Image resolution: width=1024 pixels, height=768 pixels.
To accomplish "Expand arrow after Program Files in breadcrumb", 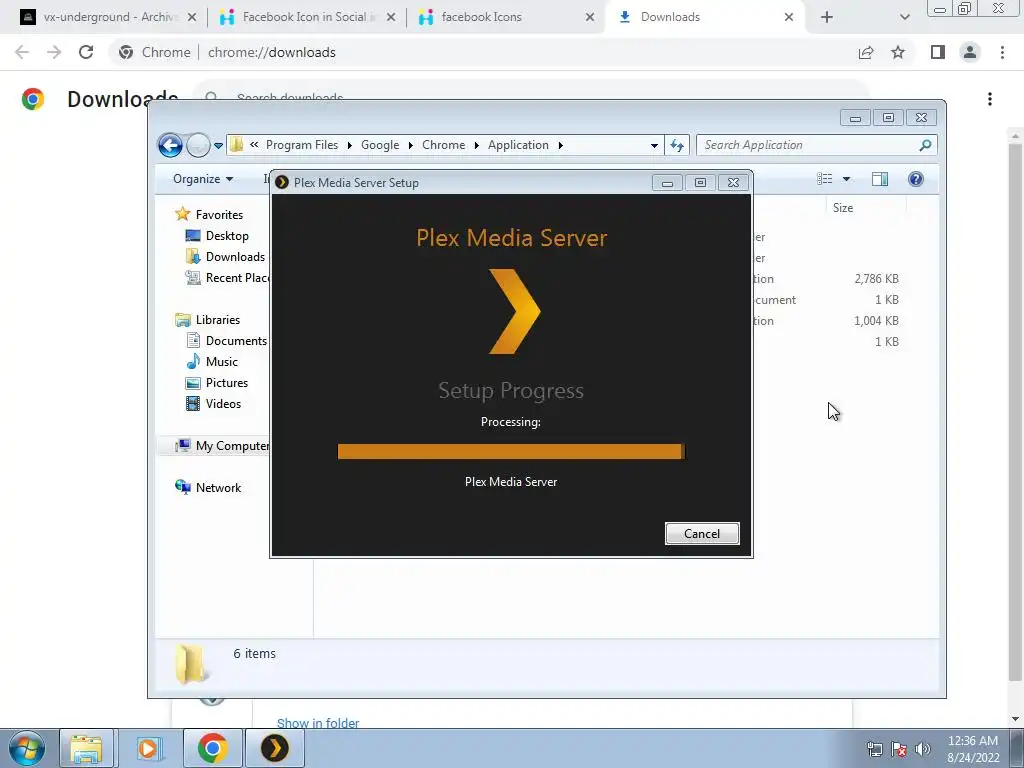I will (349, 145).
